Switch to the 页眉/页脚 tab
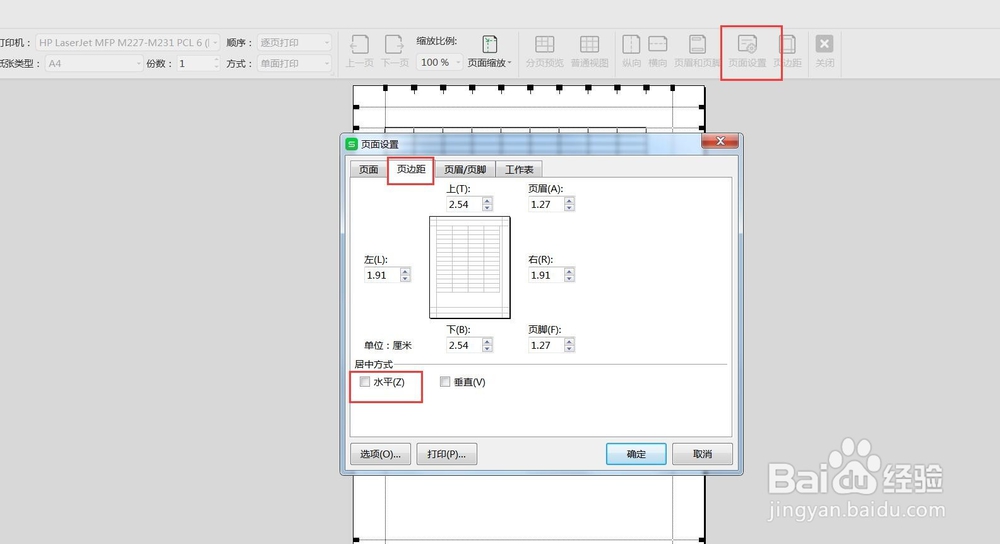Viewport: 1000px width, 544px height. pos(465,170)
